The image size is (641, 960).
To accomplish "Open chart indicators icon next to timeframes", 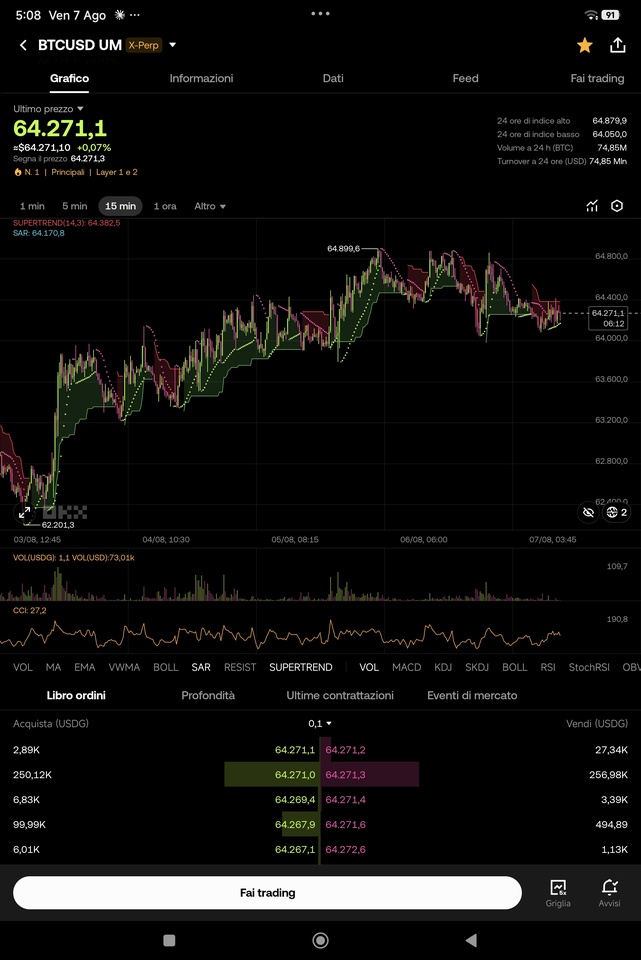I will point(591,206).
